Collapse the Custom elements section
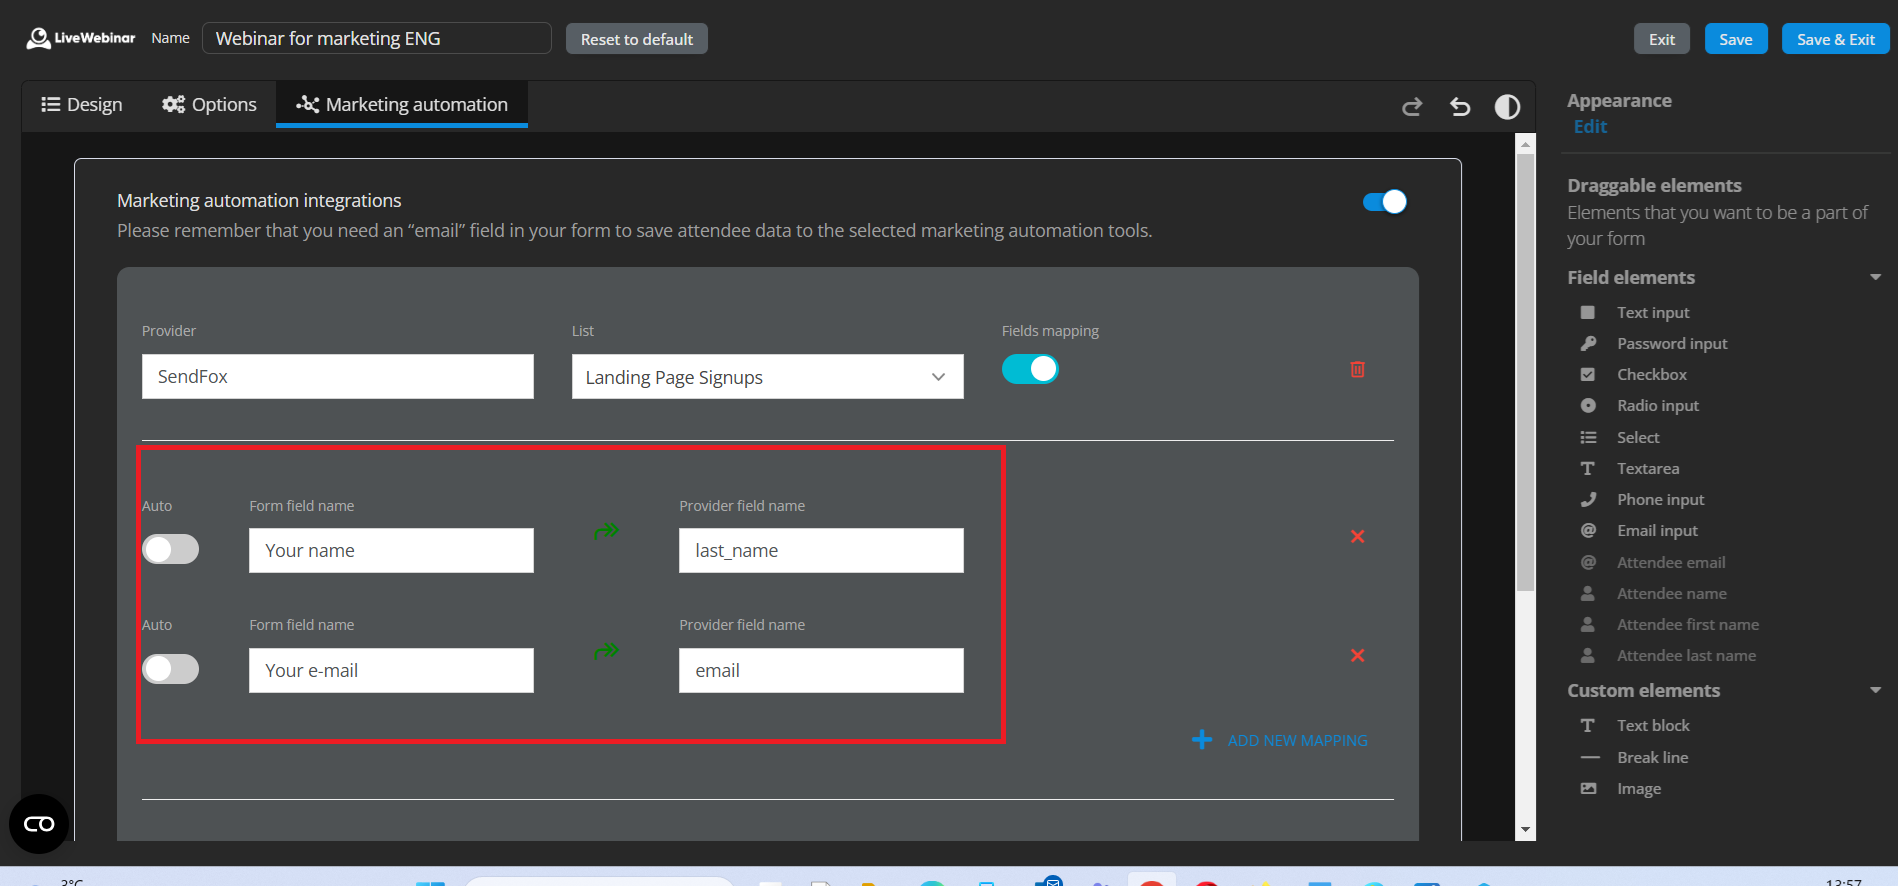This screenshot has height=886, width=1898. click(x=1875, y=691)
